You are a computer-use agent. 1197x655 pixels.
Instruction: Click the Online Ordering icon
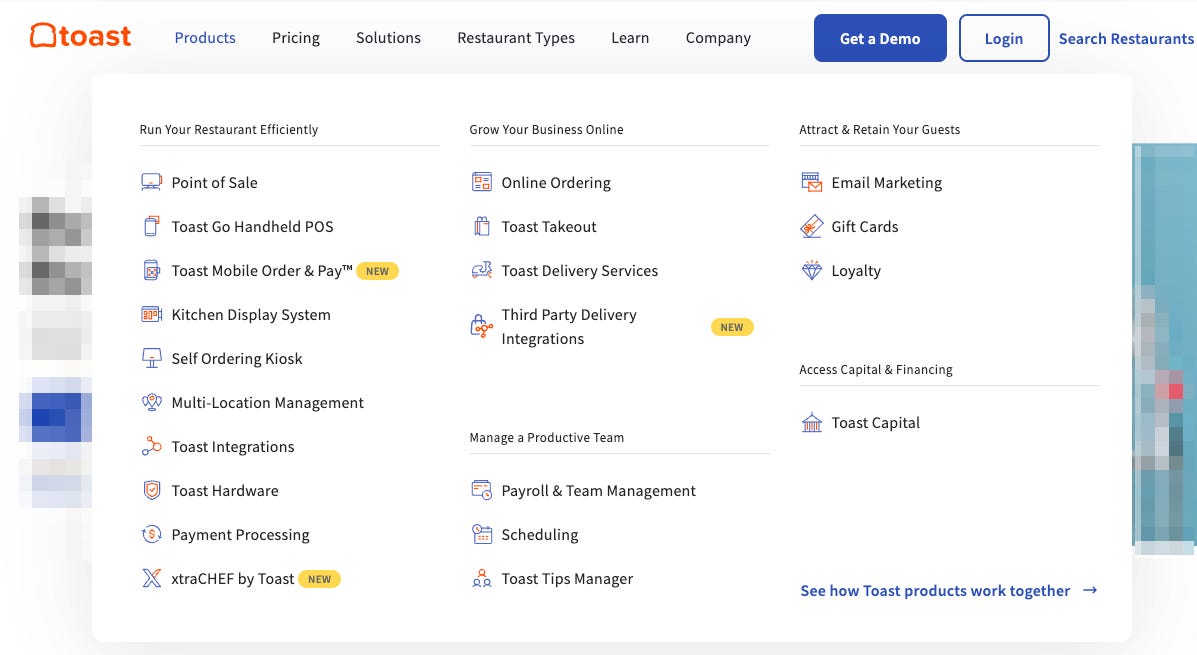481,182
